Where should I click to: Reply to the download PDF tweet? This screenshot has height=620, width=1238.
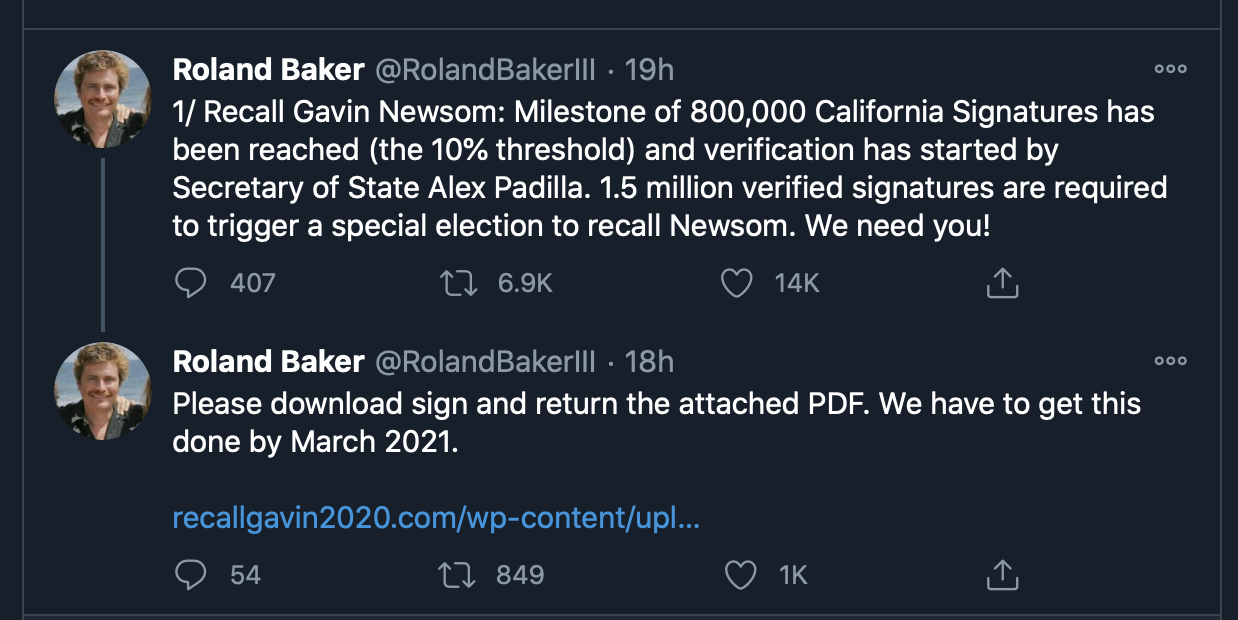pyautogui.click(x=190, y=575)
